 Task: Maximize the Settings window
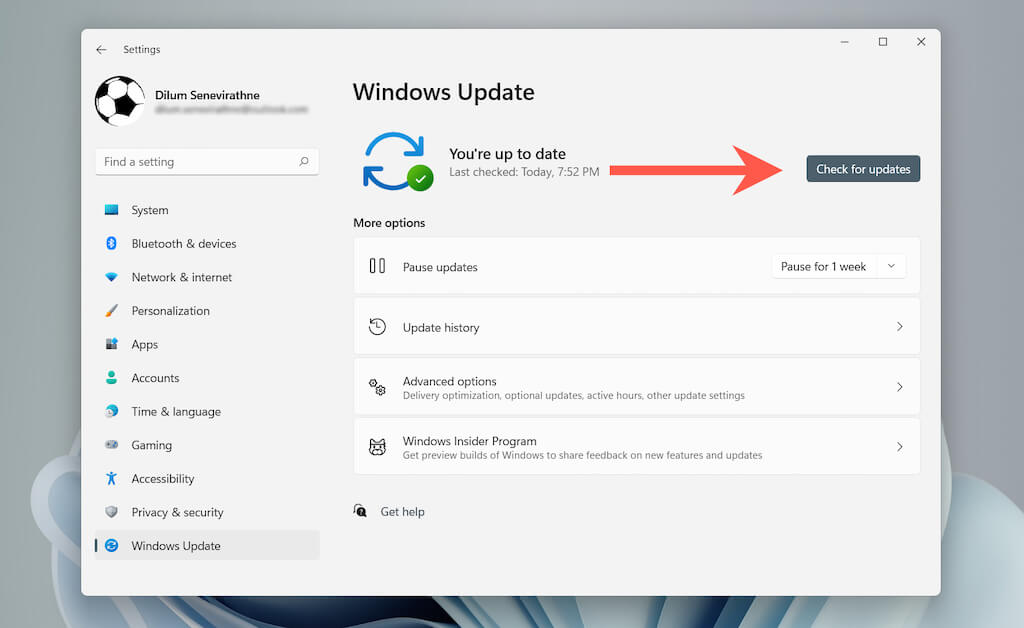pyautogui.click(x=883, y=42)
